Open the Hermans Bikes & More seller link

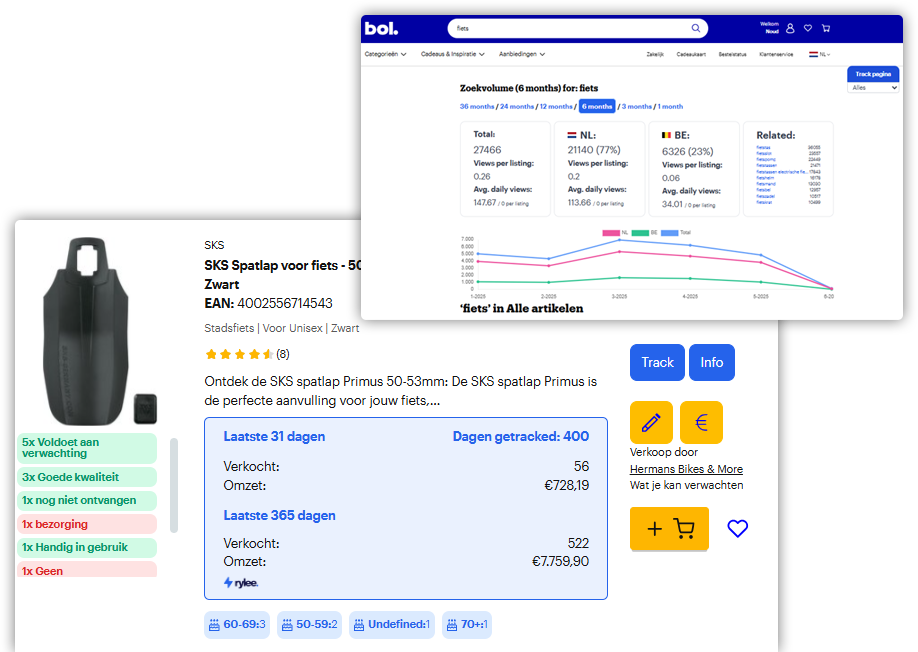click(686, 469)
